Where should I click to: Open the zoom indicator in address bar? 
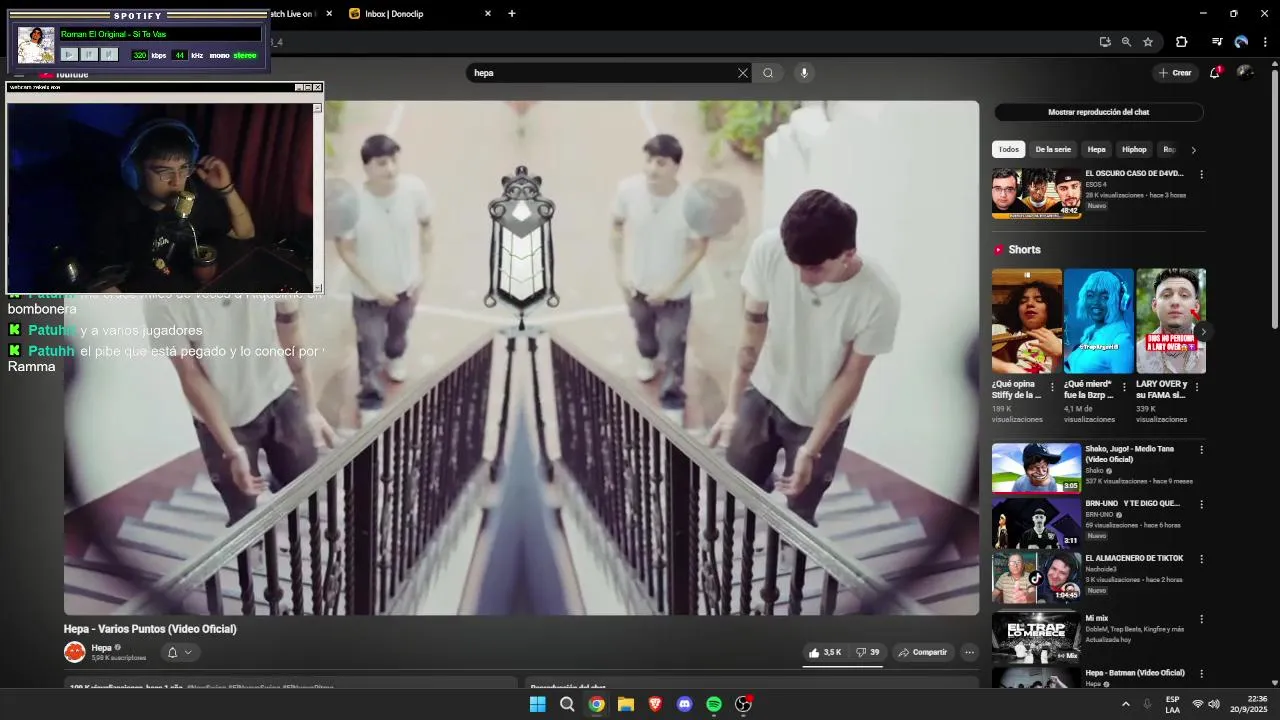coord(1126,42)
